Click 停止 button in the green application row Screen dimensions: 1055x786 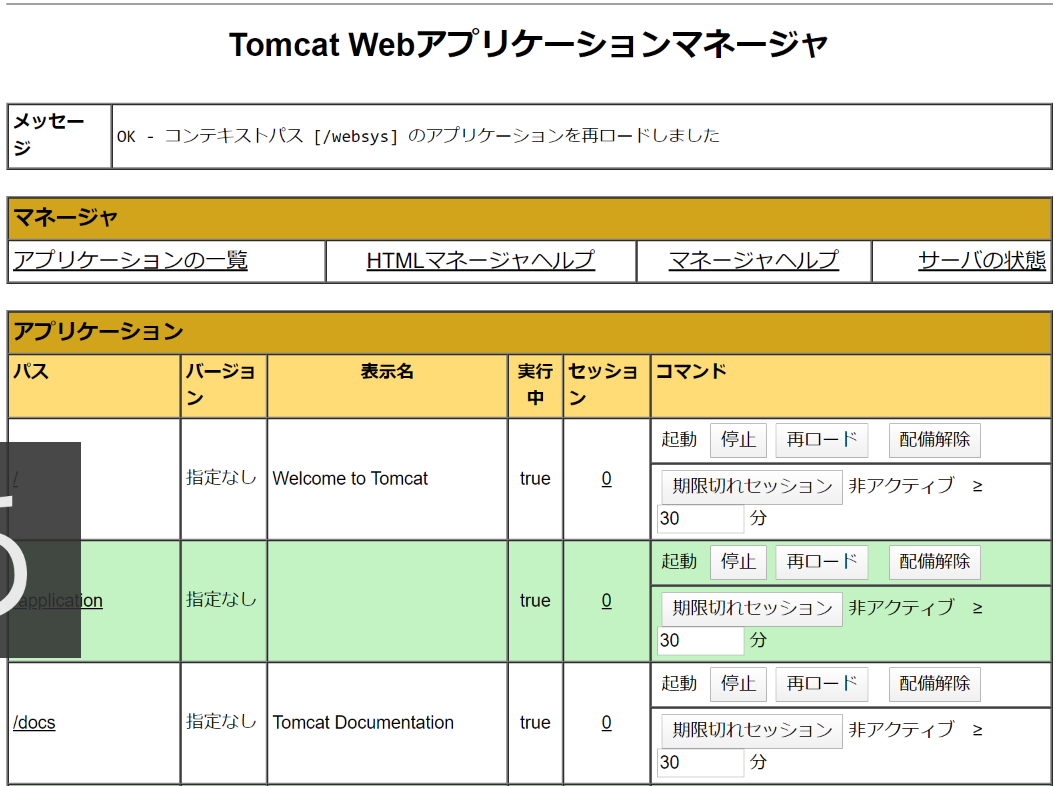click(x=738, y=562)
